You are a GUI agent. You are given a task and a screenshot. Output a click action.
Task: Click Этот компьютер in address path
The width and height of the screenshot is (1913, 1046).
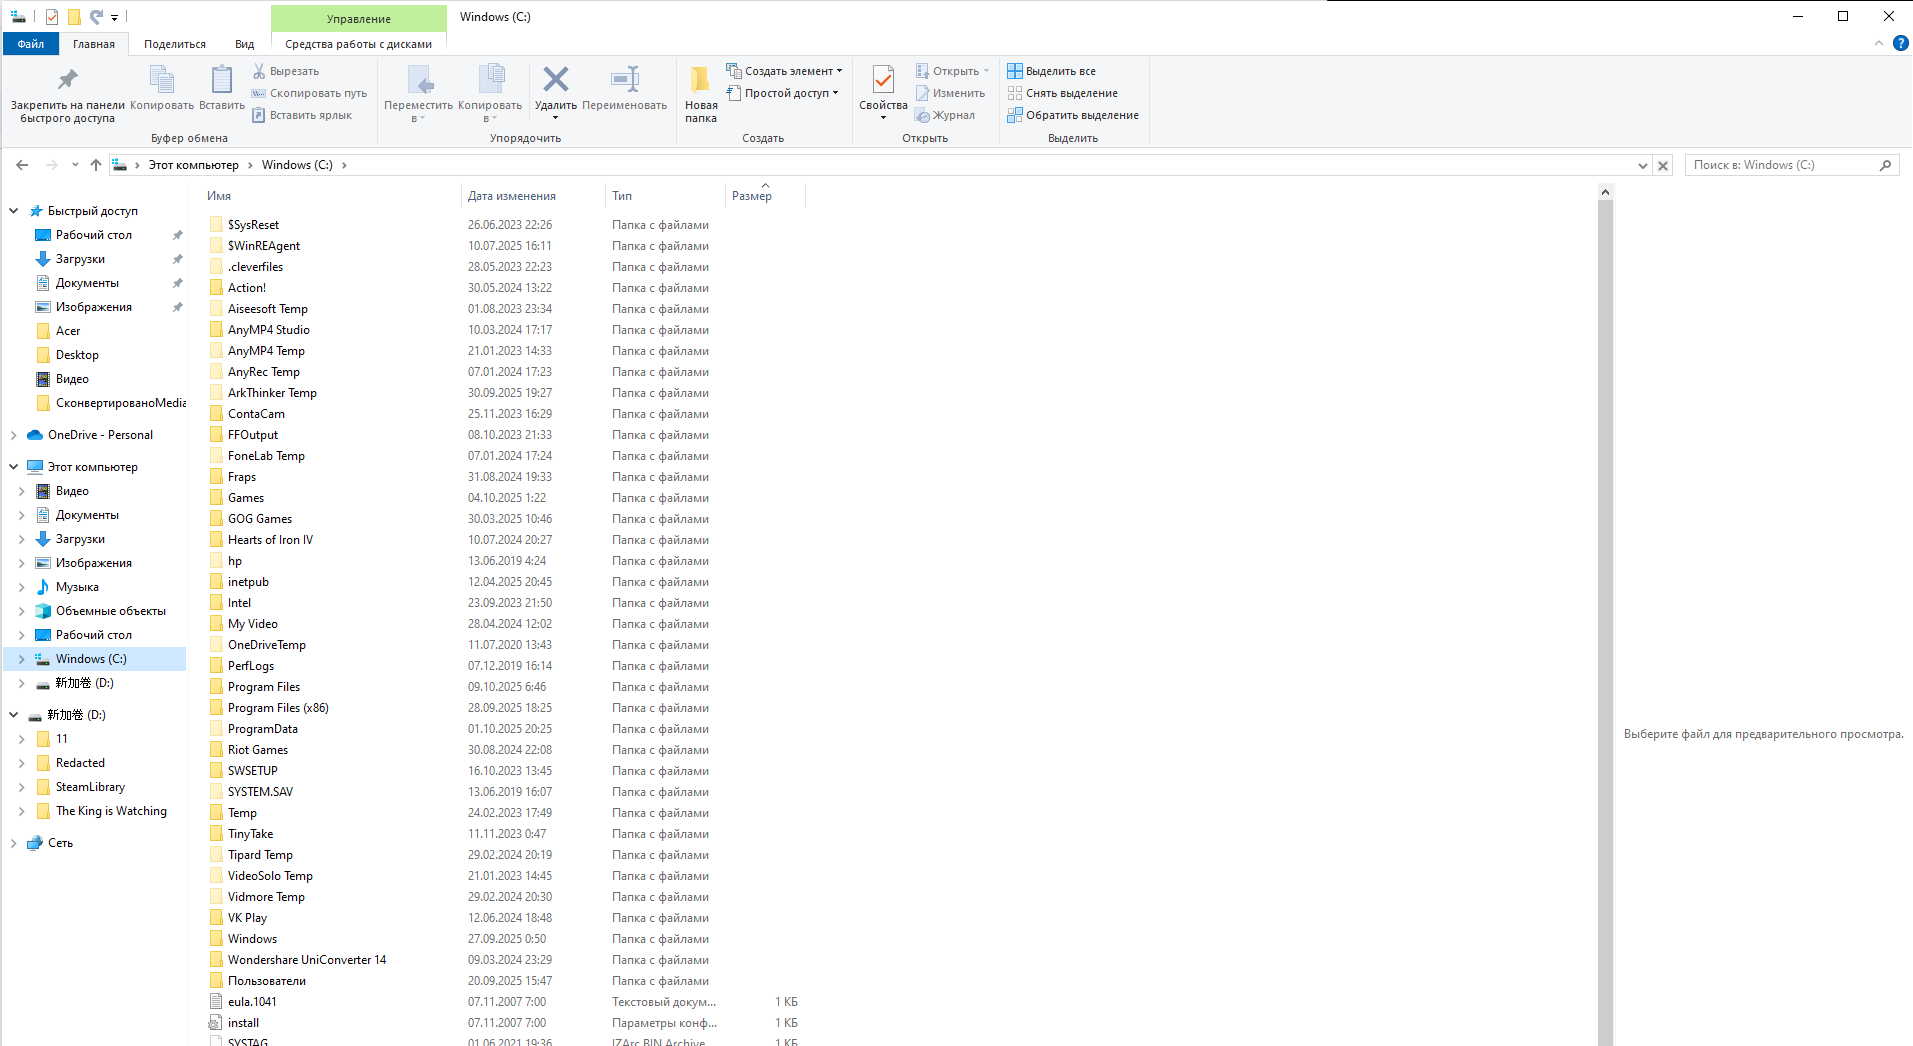click(194, 165)
